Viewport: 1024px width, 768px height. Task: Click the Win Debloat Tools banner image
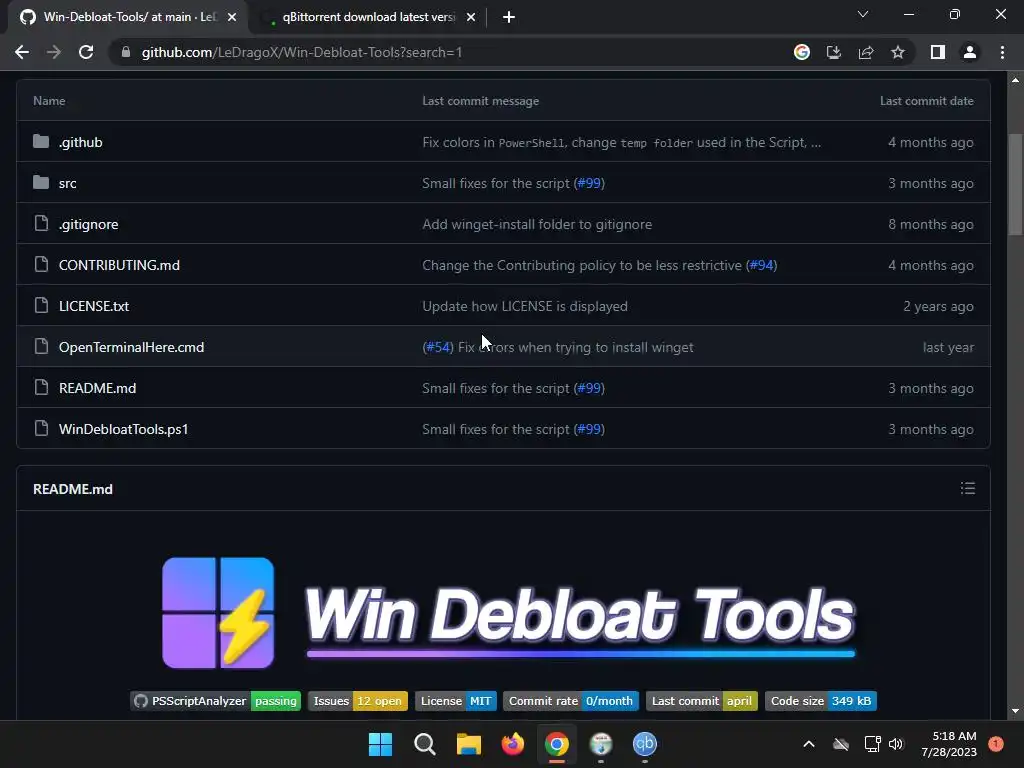tap(509, 613)
